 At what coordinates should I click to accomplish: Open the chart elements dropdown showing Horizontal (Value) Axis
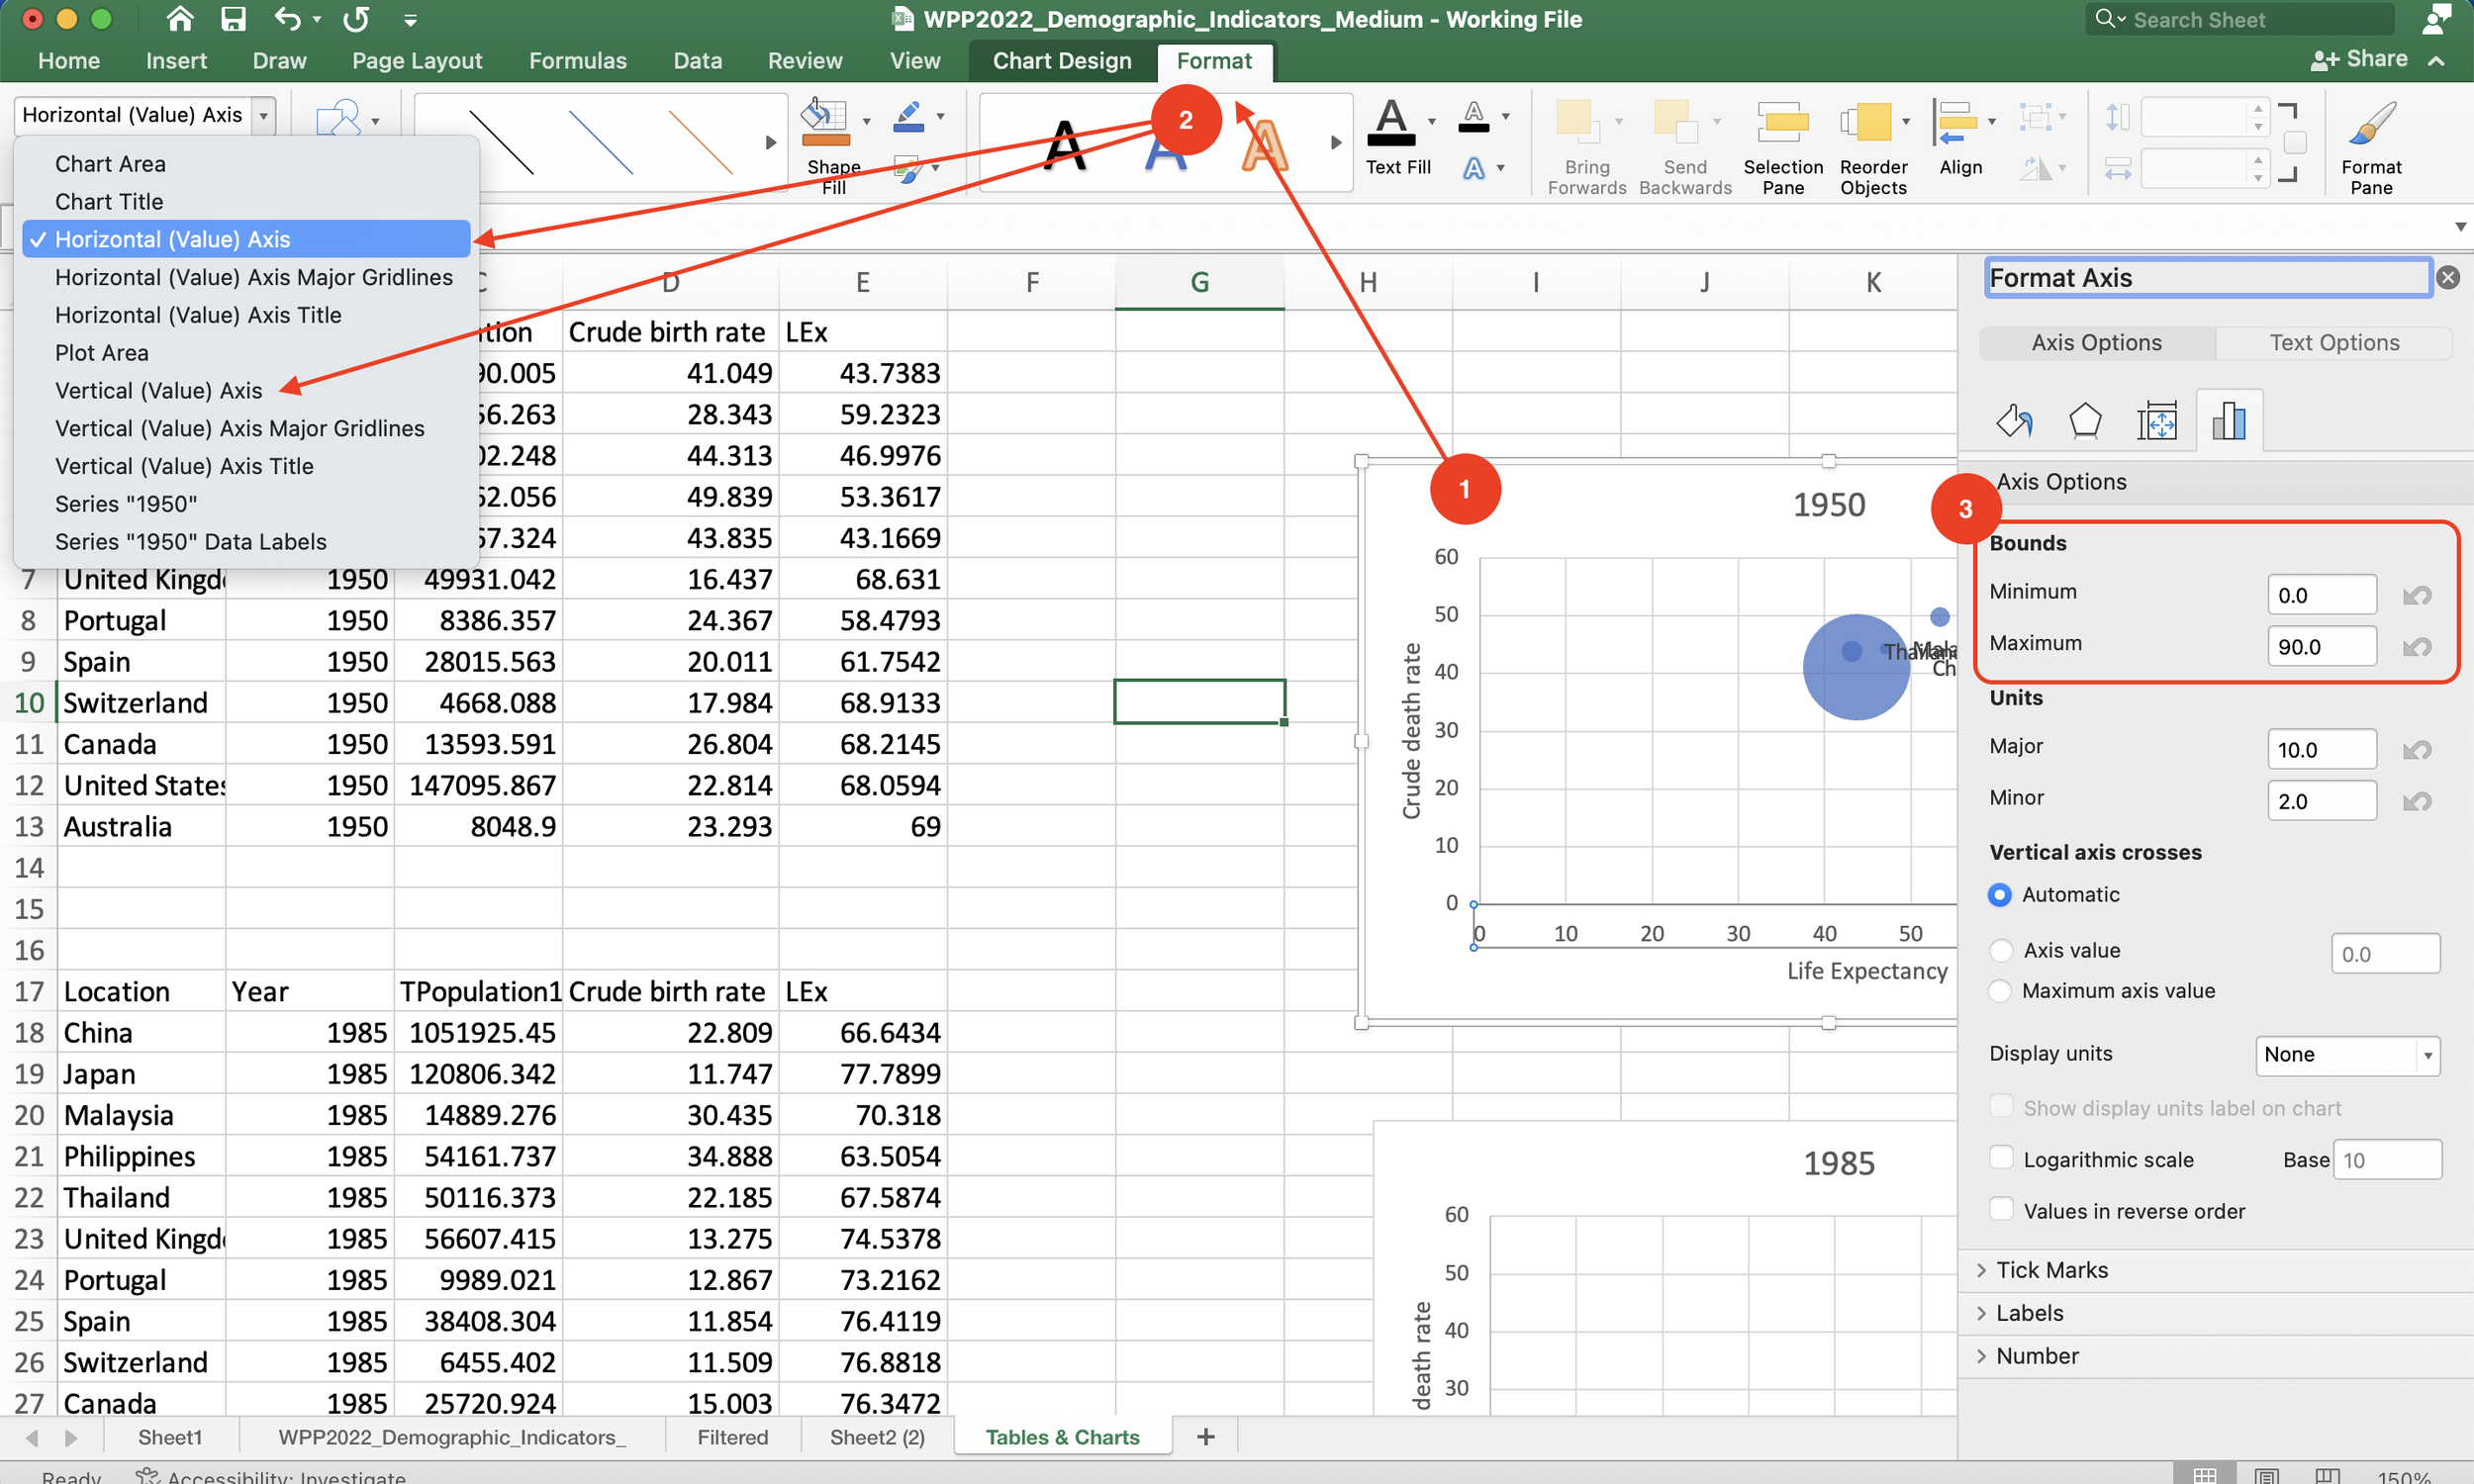point(262,114)
